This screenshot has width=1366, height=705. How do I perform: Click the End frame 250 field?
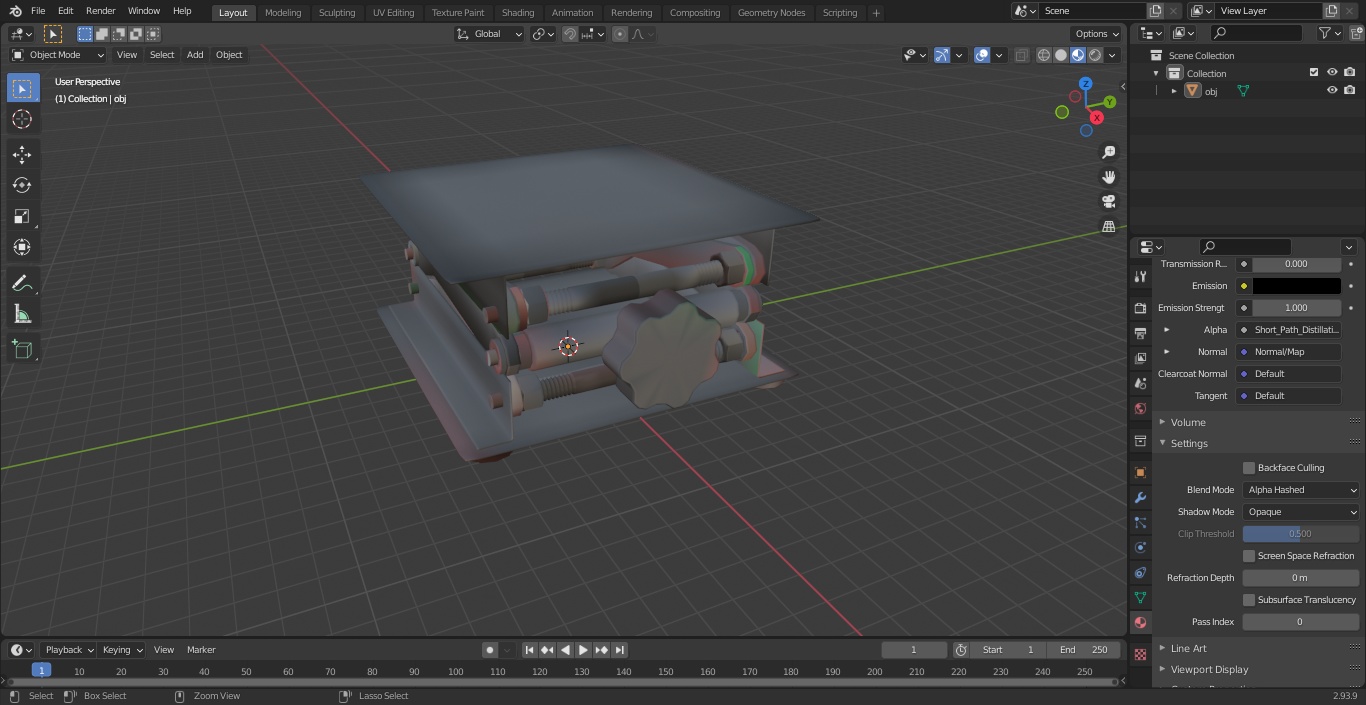(x=1084, y=650)
